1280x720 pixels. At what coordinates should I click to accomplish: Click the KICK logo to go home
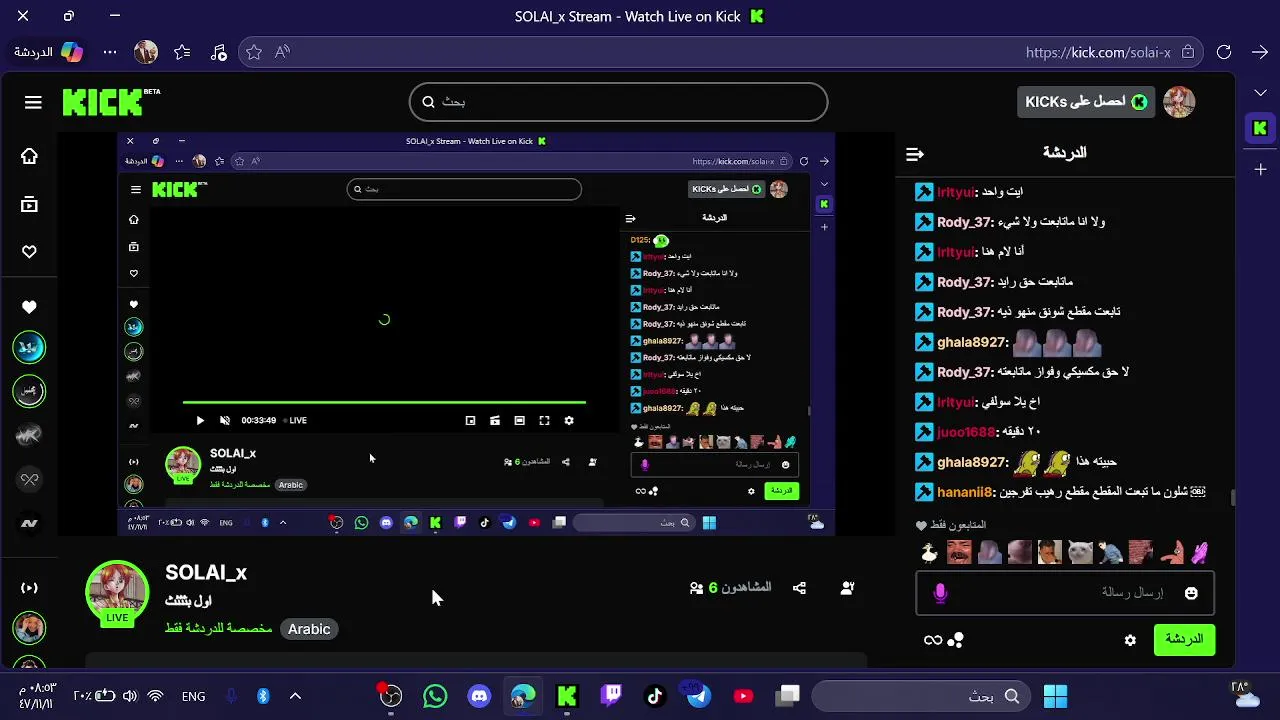point(103,102)
